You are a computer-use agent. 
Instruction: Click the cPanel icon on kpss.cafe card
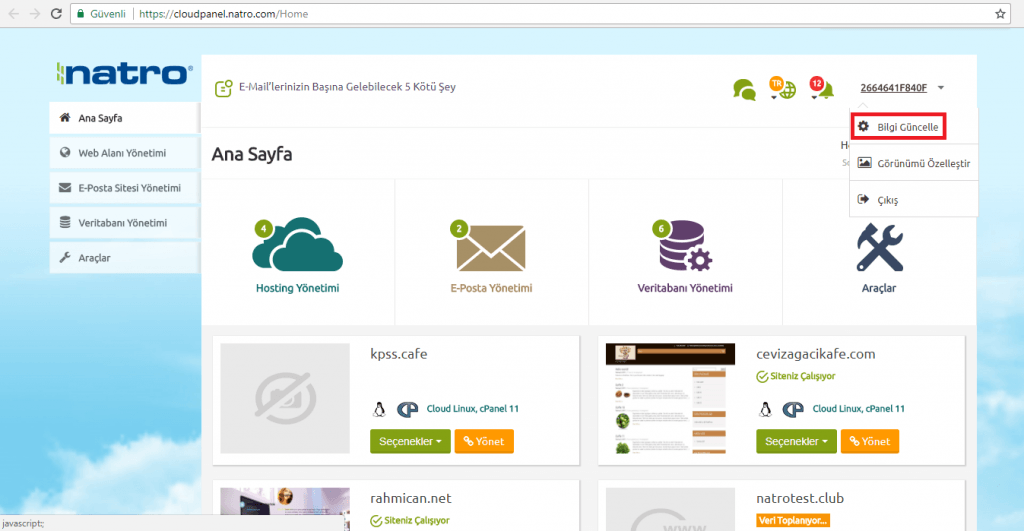coord(408,409)
